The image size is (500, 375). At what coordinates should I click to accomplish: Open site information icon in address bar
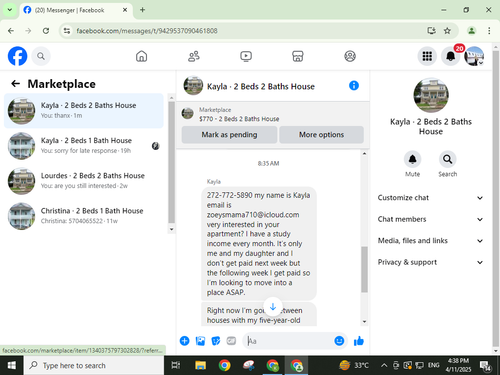(67, 31)
